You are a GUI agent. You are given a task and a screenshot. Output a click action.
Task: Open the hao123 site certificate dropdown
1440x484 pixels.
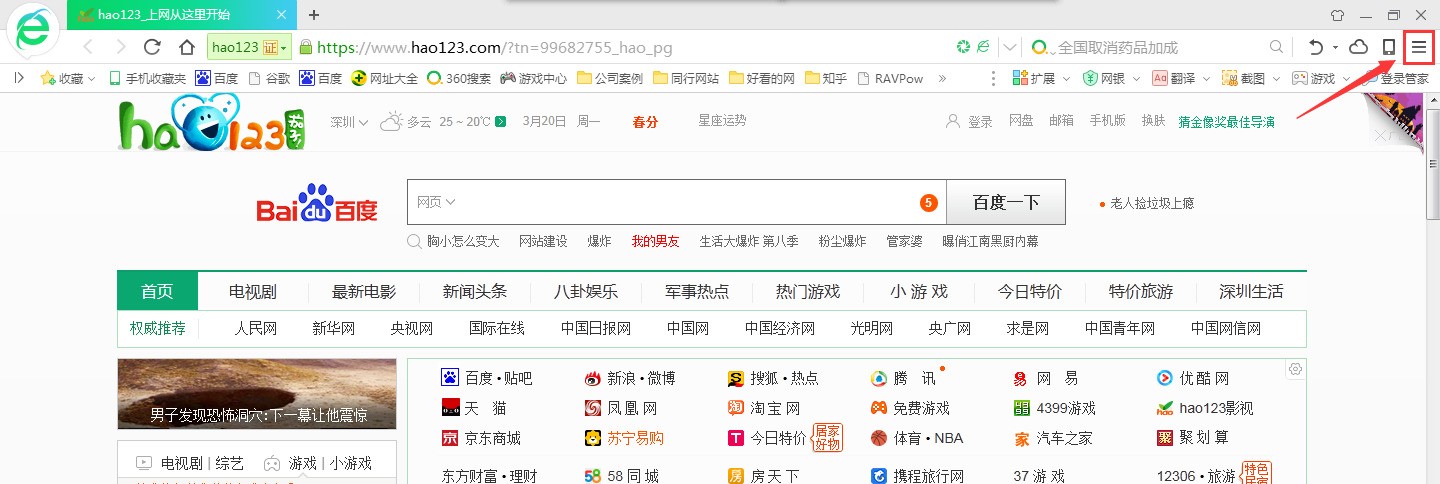(x=249, y=47)
